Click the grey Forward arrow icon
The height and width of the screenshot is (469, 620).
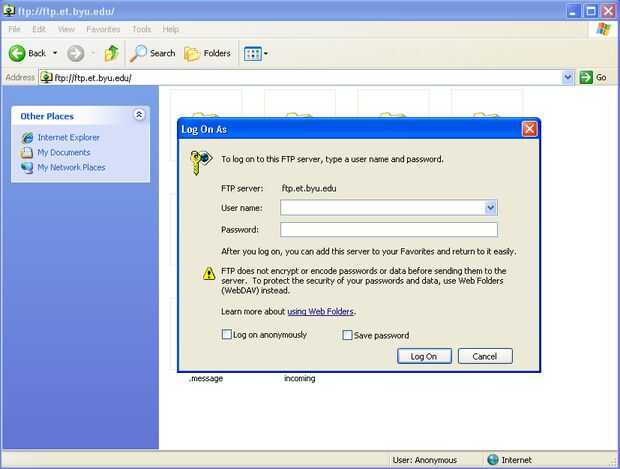point(75,53)
